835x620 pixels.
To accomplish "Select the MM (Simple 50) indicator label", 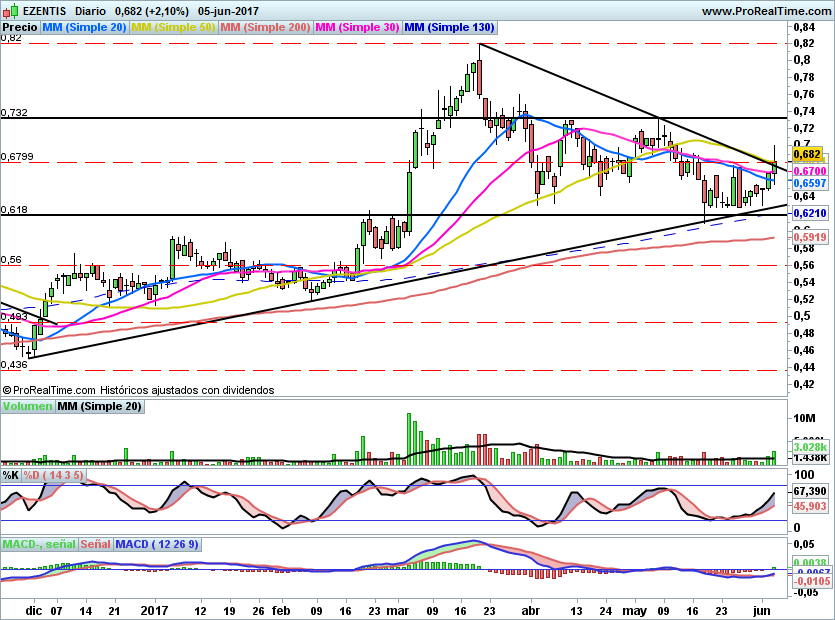I will click(173, 27).
